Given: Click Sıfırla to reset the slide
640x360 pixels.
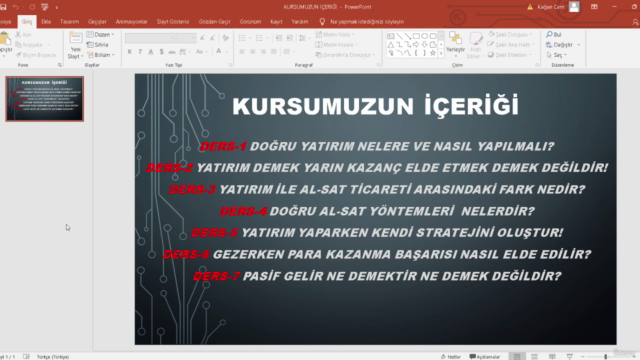Looking at the screenshot, I should pyautogui.click(x=98, y=44).
